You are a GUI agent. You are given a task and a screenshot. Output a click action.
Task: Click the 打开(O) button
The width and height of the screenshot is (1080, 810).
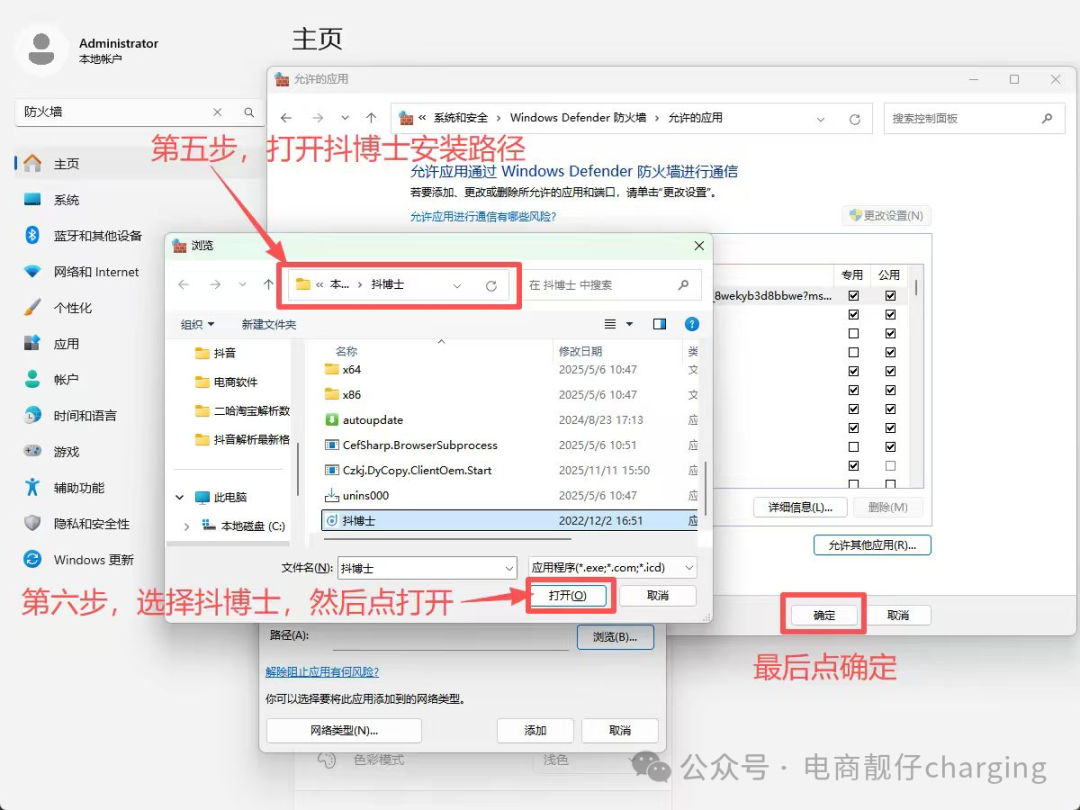tap(570, 595)
